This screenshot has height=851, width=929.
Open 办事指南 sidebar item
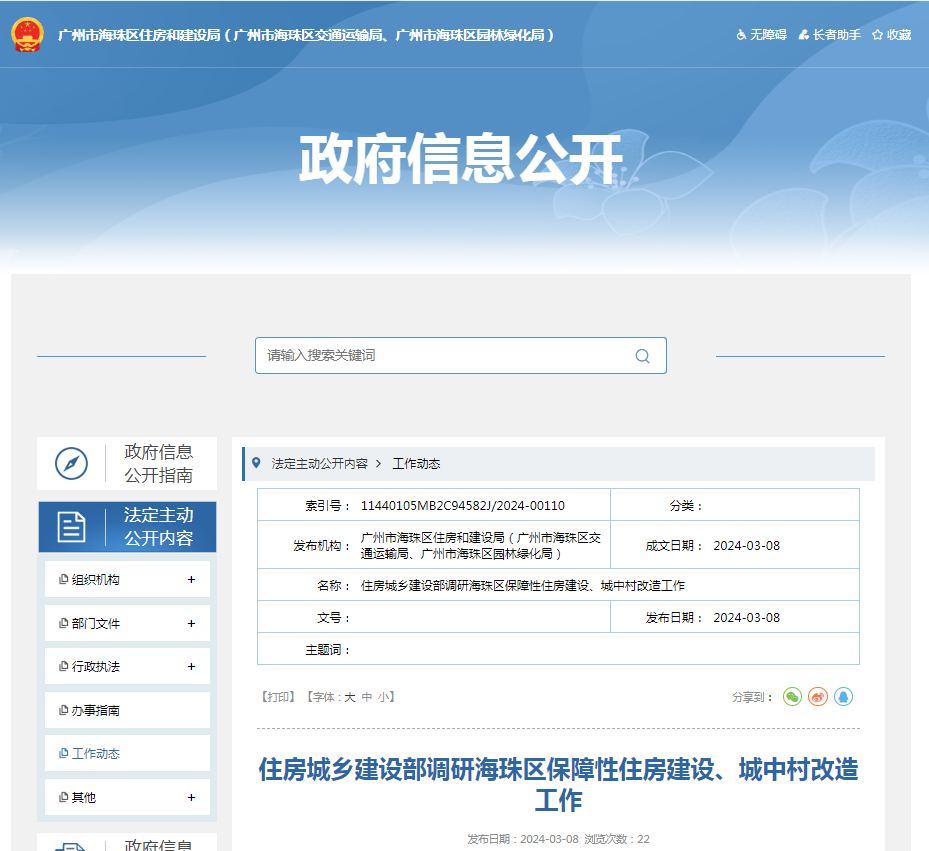[96, 710]
